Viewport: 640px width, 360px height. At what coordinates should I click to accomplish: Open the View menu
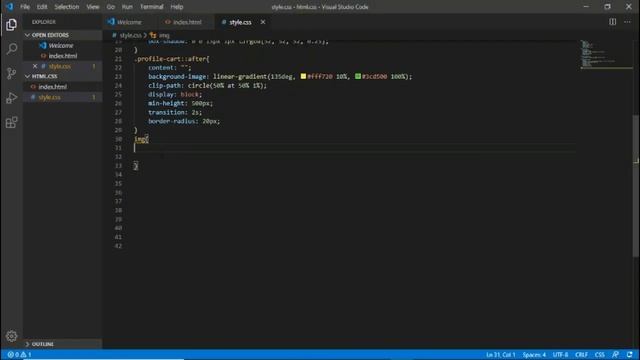[x=93, y=7]
